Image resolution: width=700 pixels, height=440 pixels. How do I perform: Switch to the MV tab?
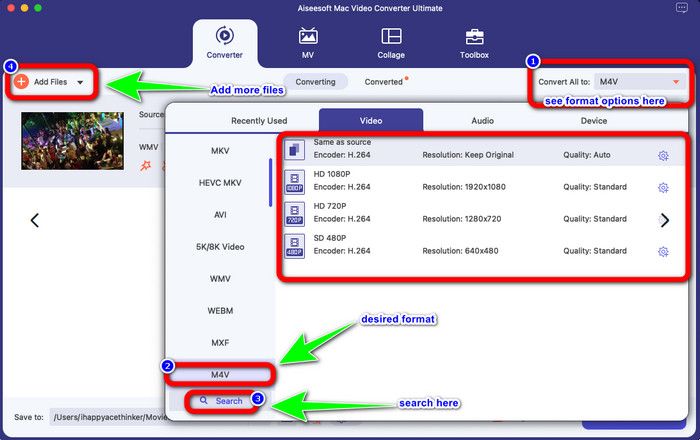pyautogui.click(x=308, y=43)
